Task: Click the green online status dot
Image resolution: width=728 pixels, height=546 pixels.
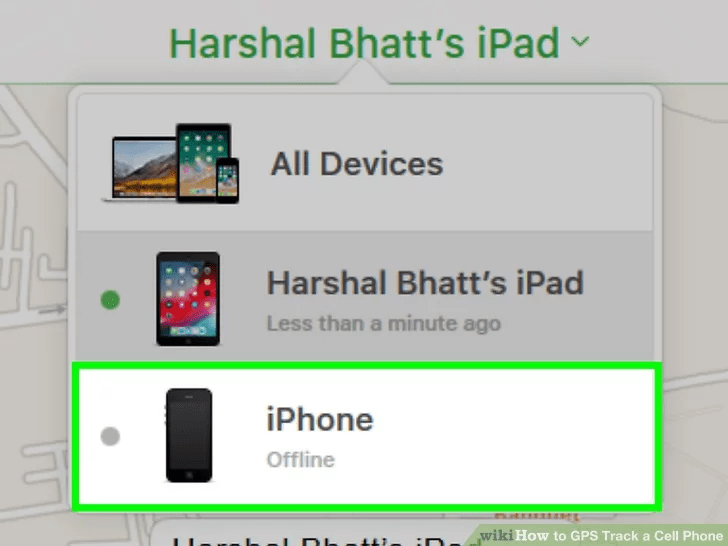Action: pos(110,300)
